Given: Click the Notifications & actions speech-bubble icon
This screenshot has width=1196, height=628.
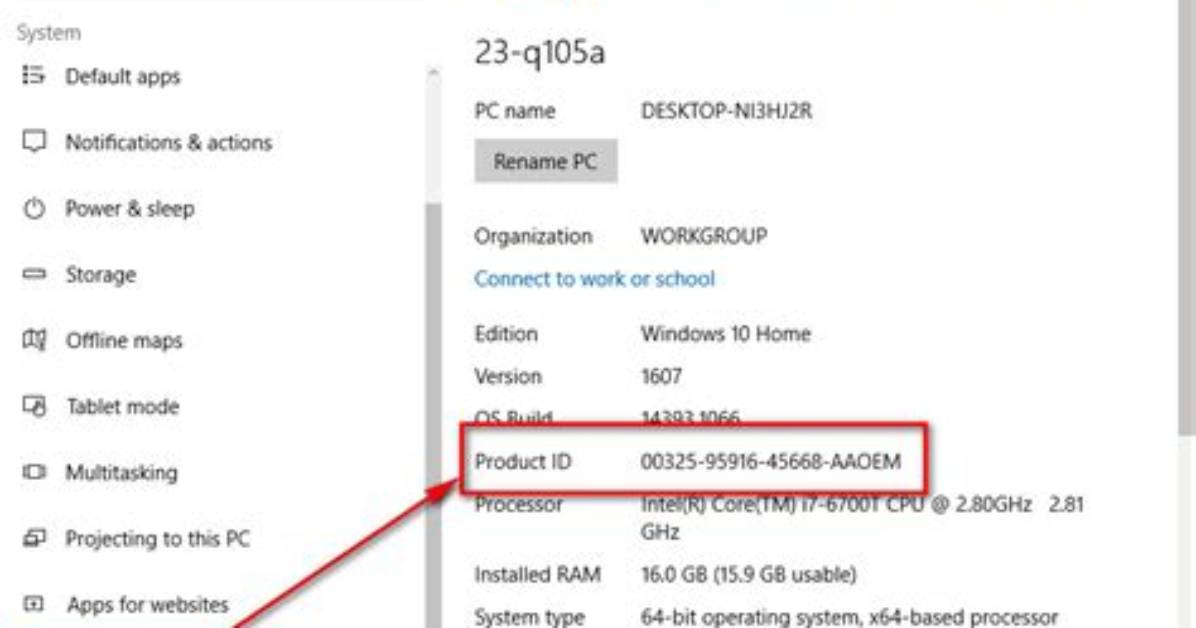Looking at the screenshot, I should tap(34, 142).
